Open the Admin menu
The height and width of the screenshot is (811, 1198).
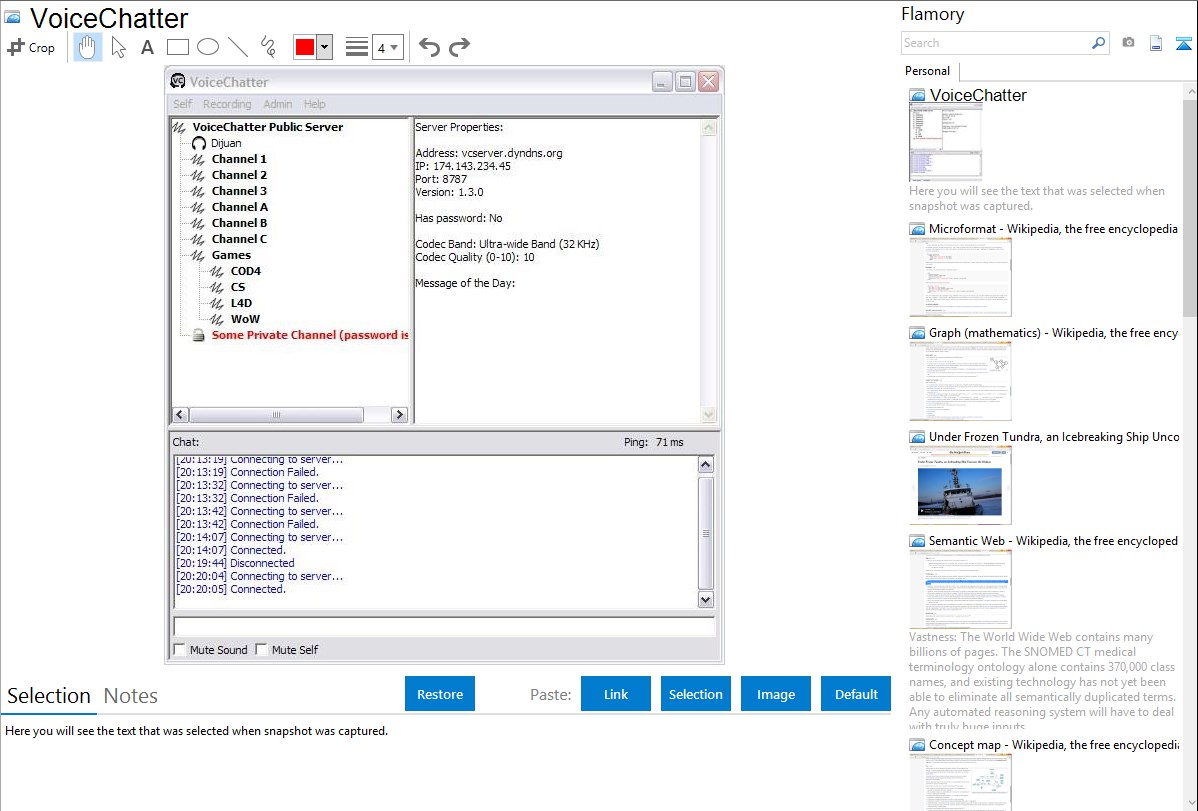[x=277, y=104]
